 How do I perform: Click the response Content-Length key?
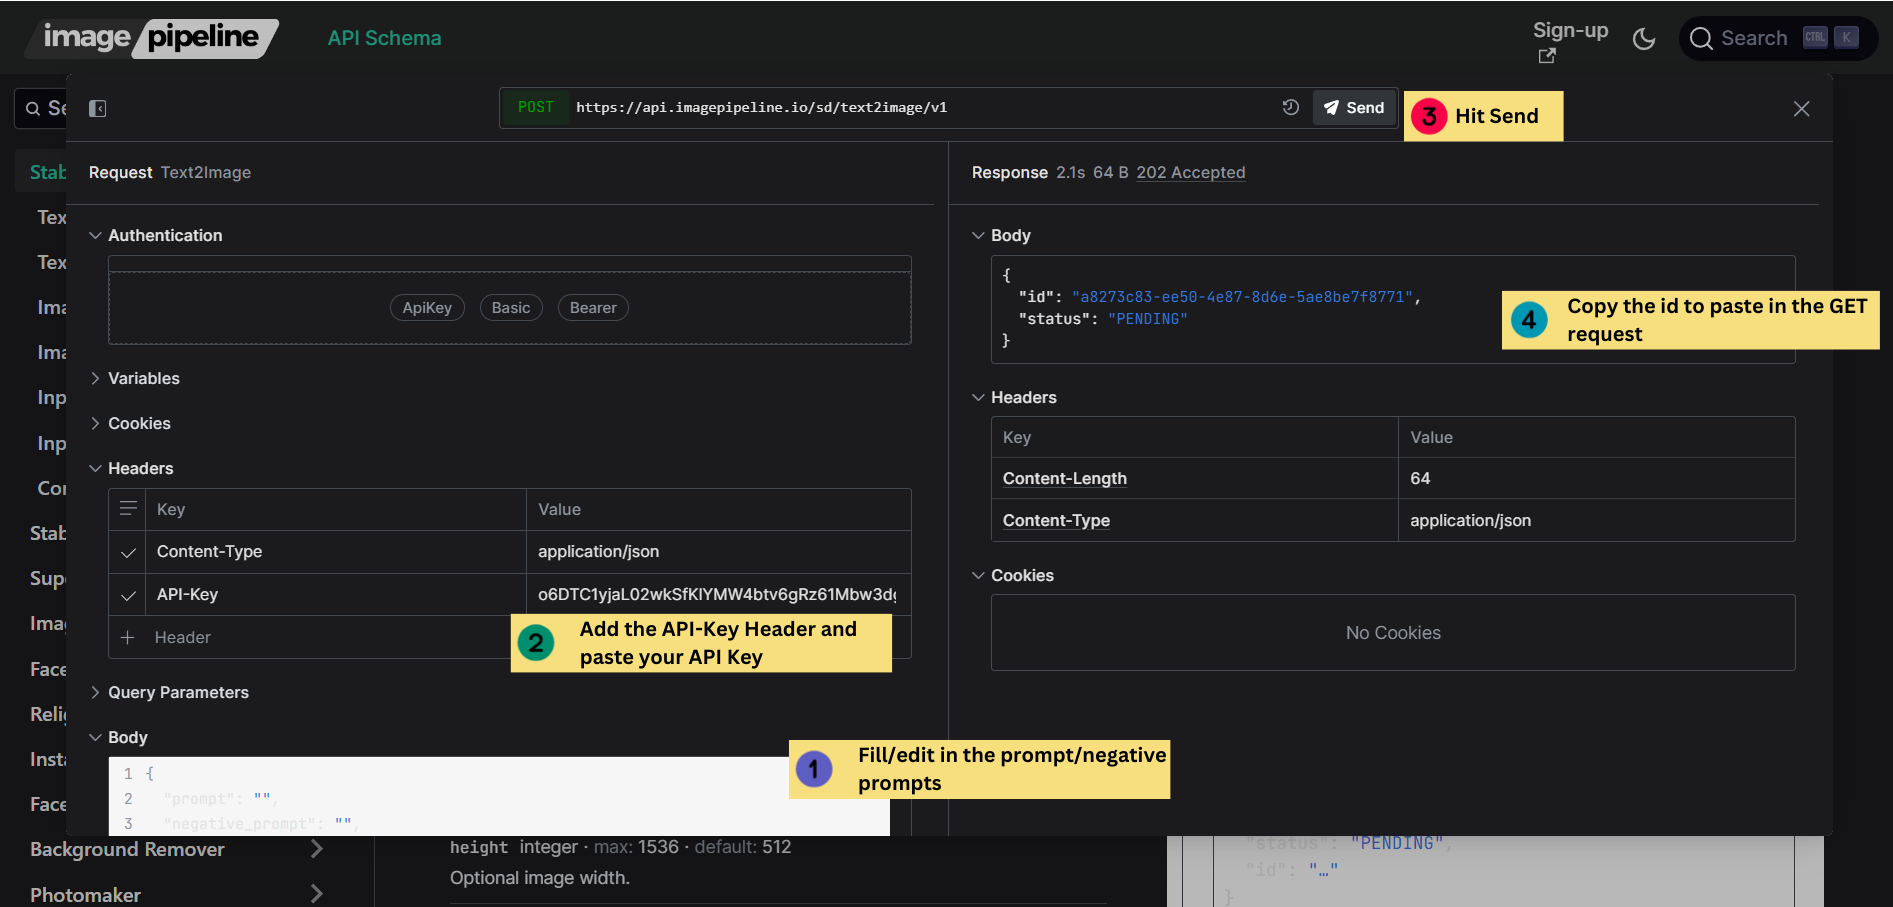[1064, 478]
